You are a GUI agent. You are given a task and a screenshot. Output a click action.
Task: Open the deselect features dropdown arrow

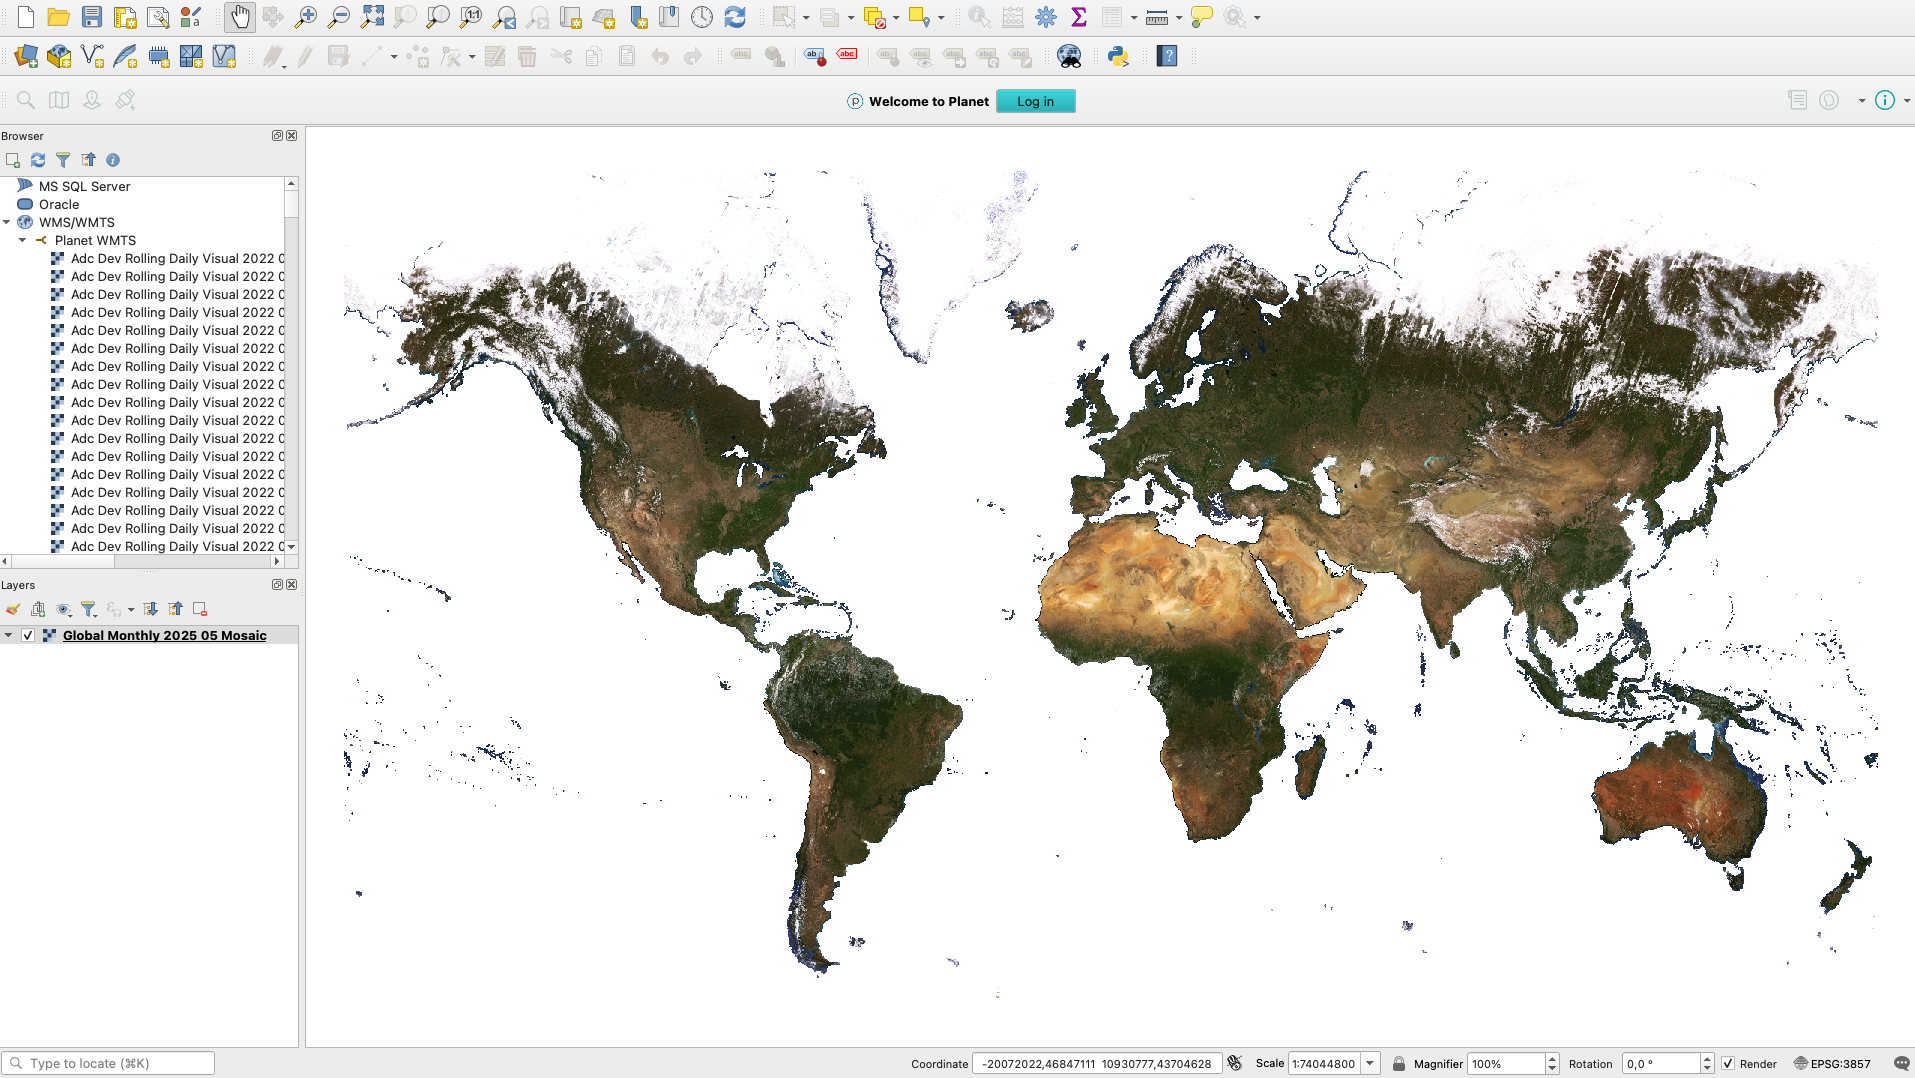click(896, 17)
